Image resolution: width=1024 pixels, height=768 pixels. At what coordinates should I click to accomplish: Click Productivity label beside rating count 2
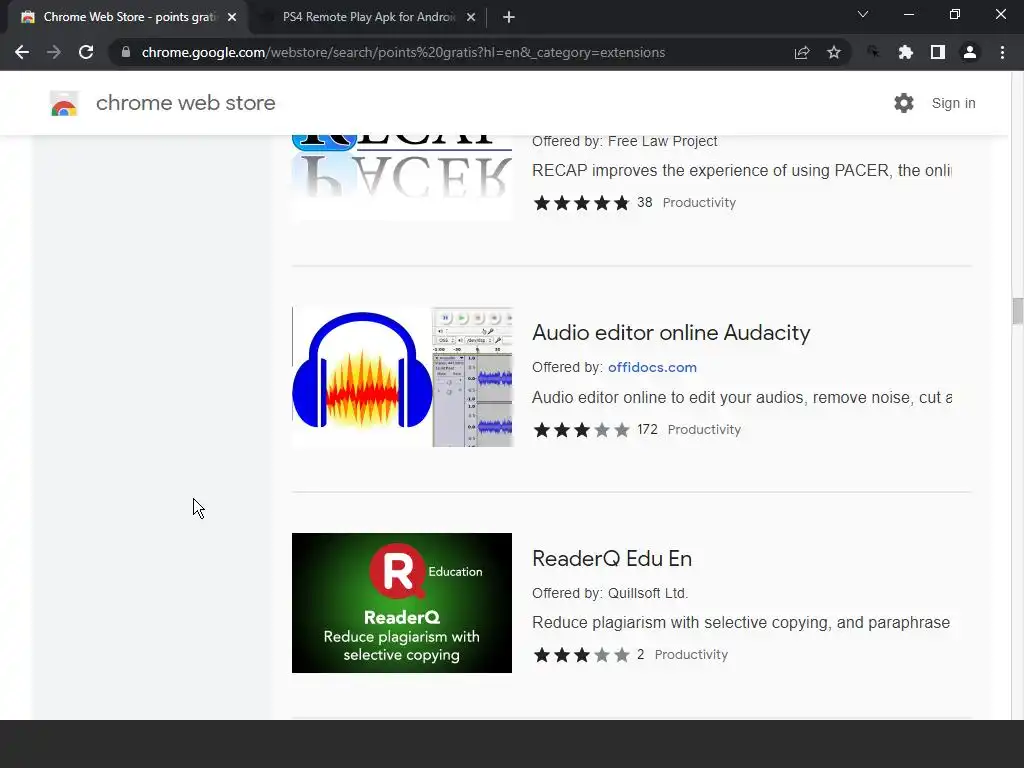691,654
